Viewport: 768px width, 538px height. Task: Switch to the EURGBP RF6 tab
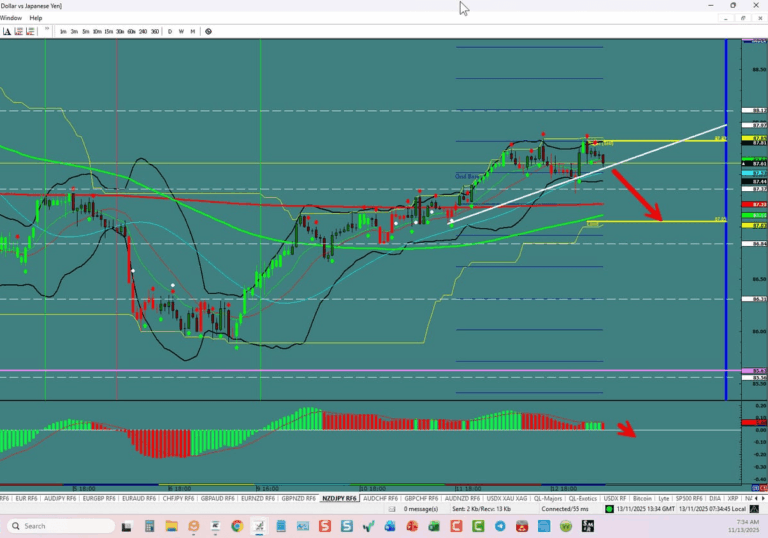pos(99,498)
